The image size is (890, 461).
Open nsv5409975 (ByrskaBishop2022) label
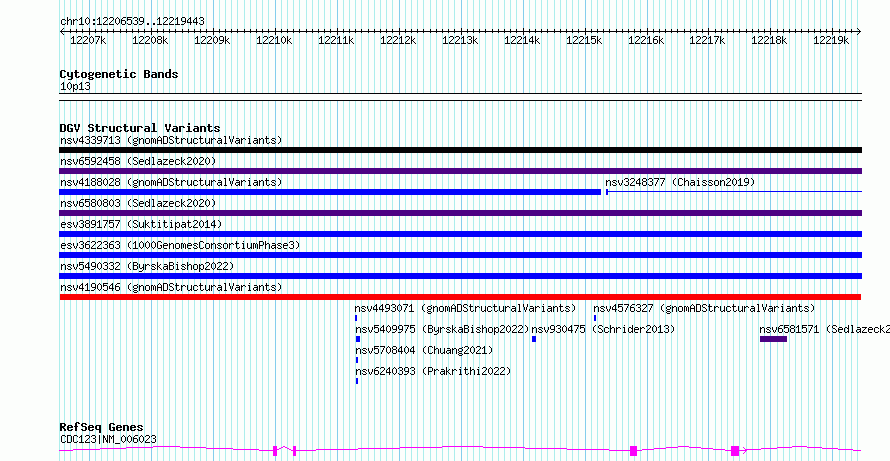click(442, 329)
